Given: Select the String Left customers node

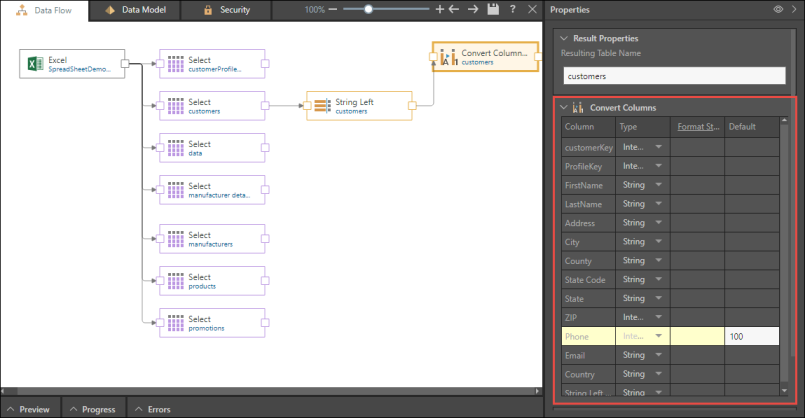Looking at the screenshot, I should pyautogui.click(x=359, y=106).
